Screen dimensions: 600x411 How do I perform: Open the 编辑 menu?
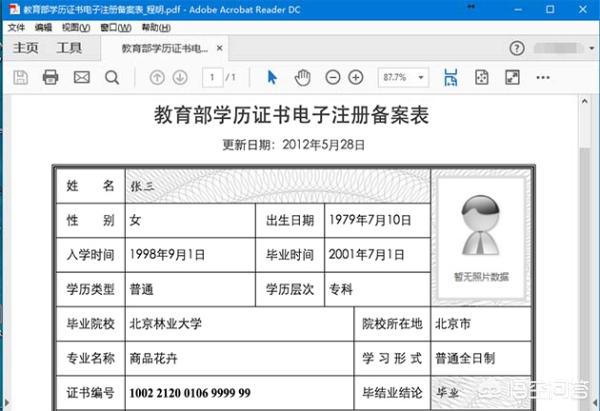(x=43, y=28)
